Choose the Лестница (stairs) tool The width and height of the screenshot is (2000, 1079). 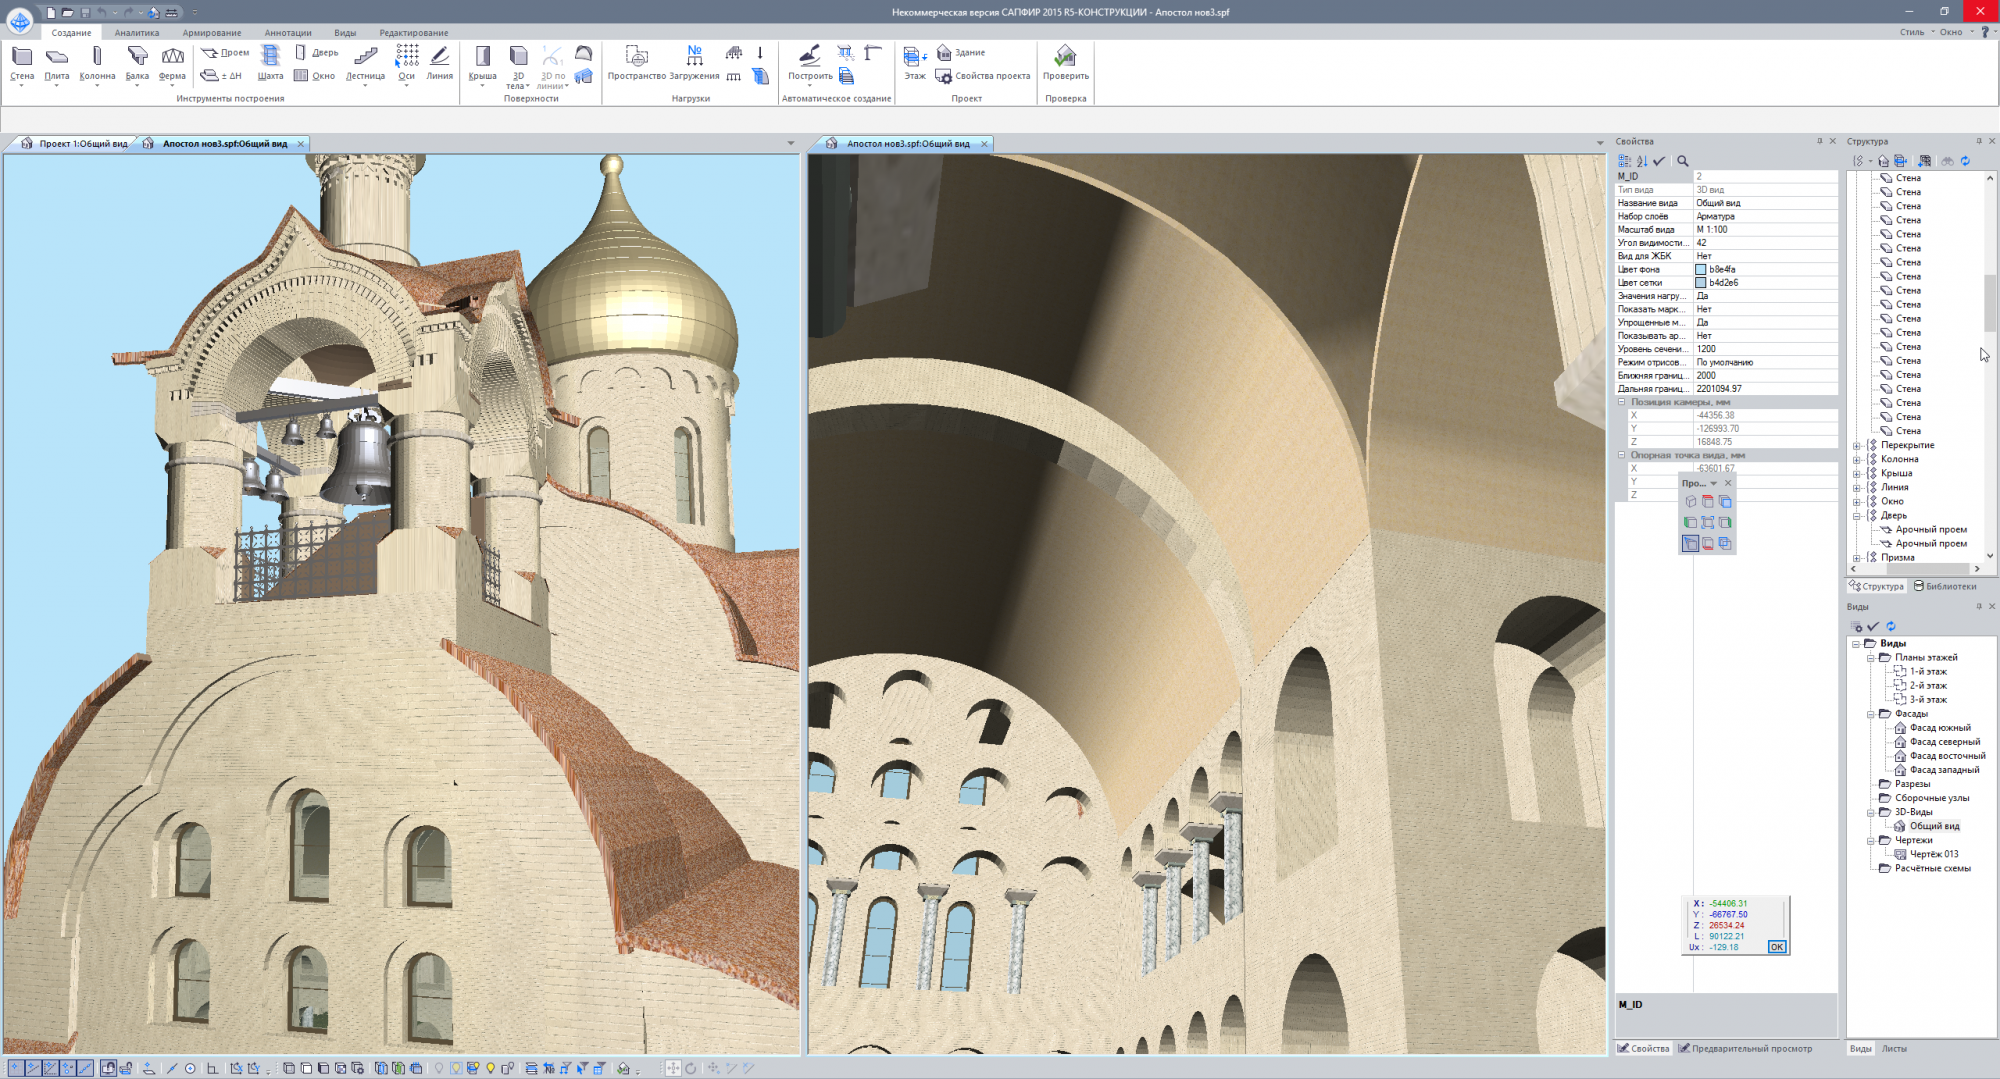(x=365, y=62)
